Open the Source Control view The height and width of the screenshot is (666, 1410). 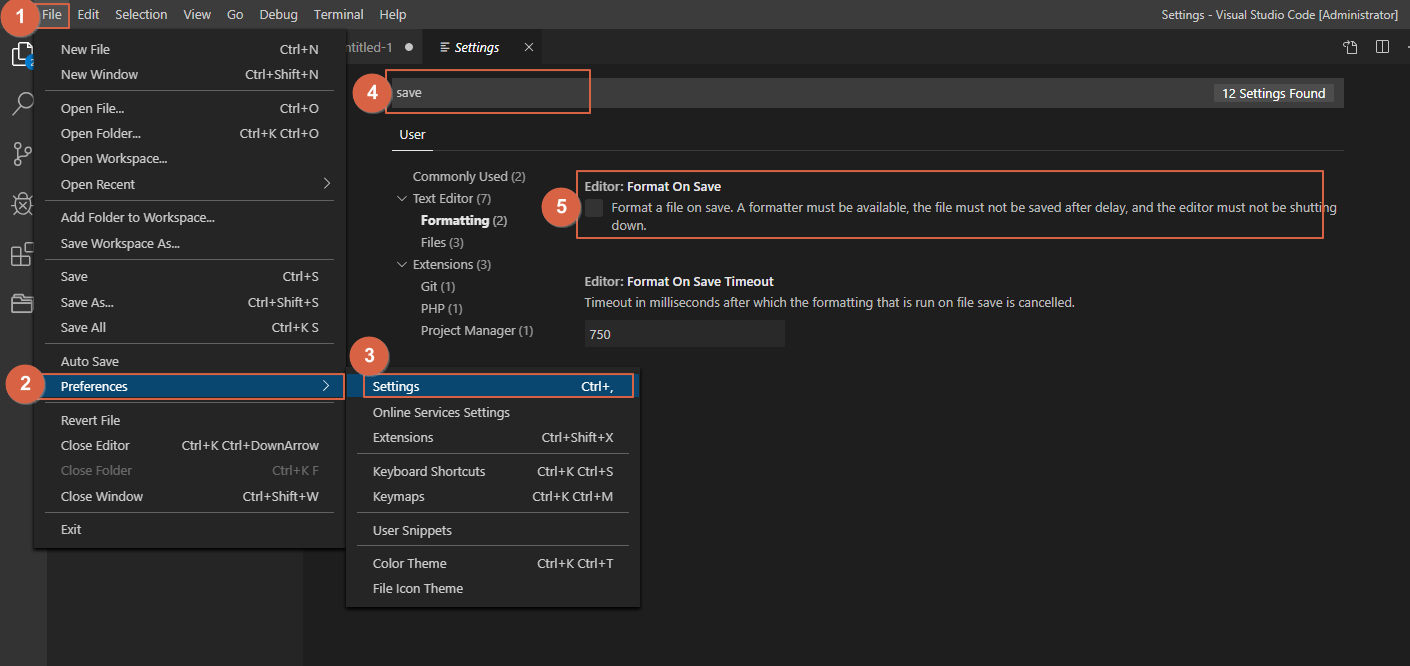(x=22, y=154)
